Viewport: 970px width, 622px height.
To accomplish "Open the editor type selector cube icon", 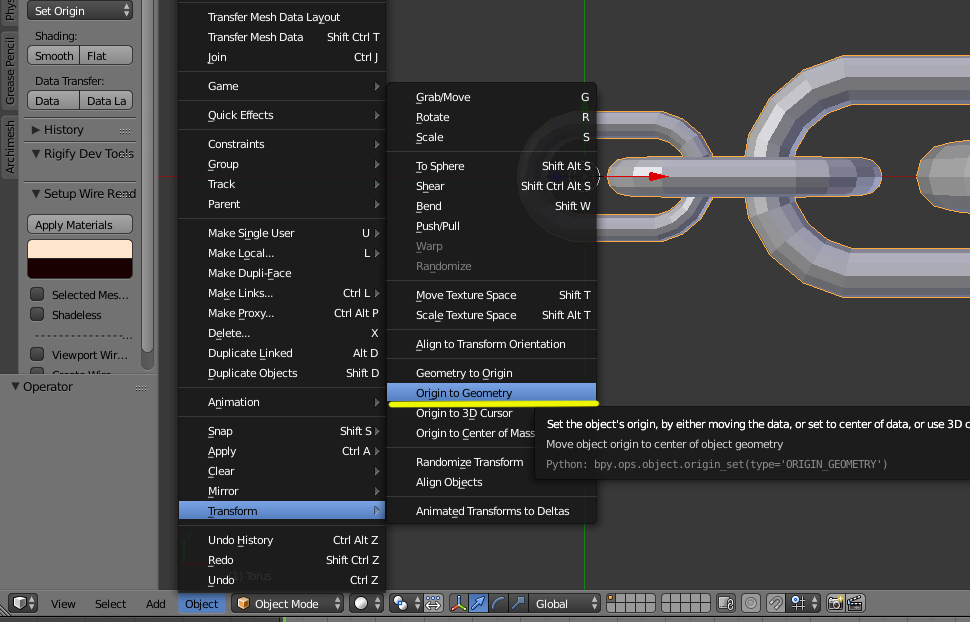I will [24, 603].
